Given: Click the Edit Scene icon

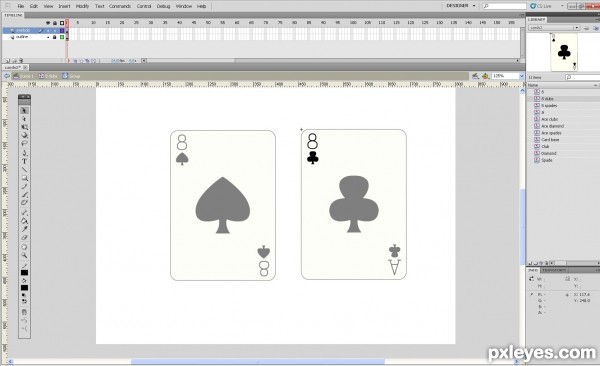Looking at the screenshot, I should (475, 76).
